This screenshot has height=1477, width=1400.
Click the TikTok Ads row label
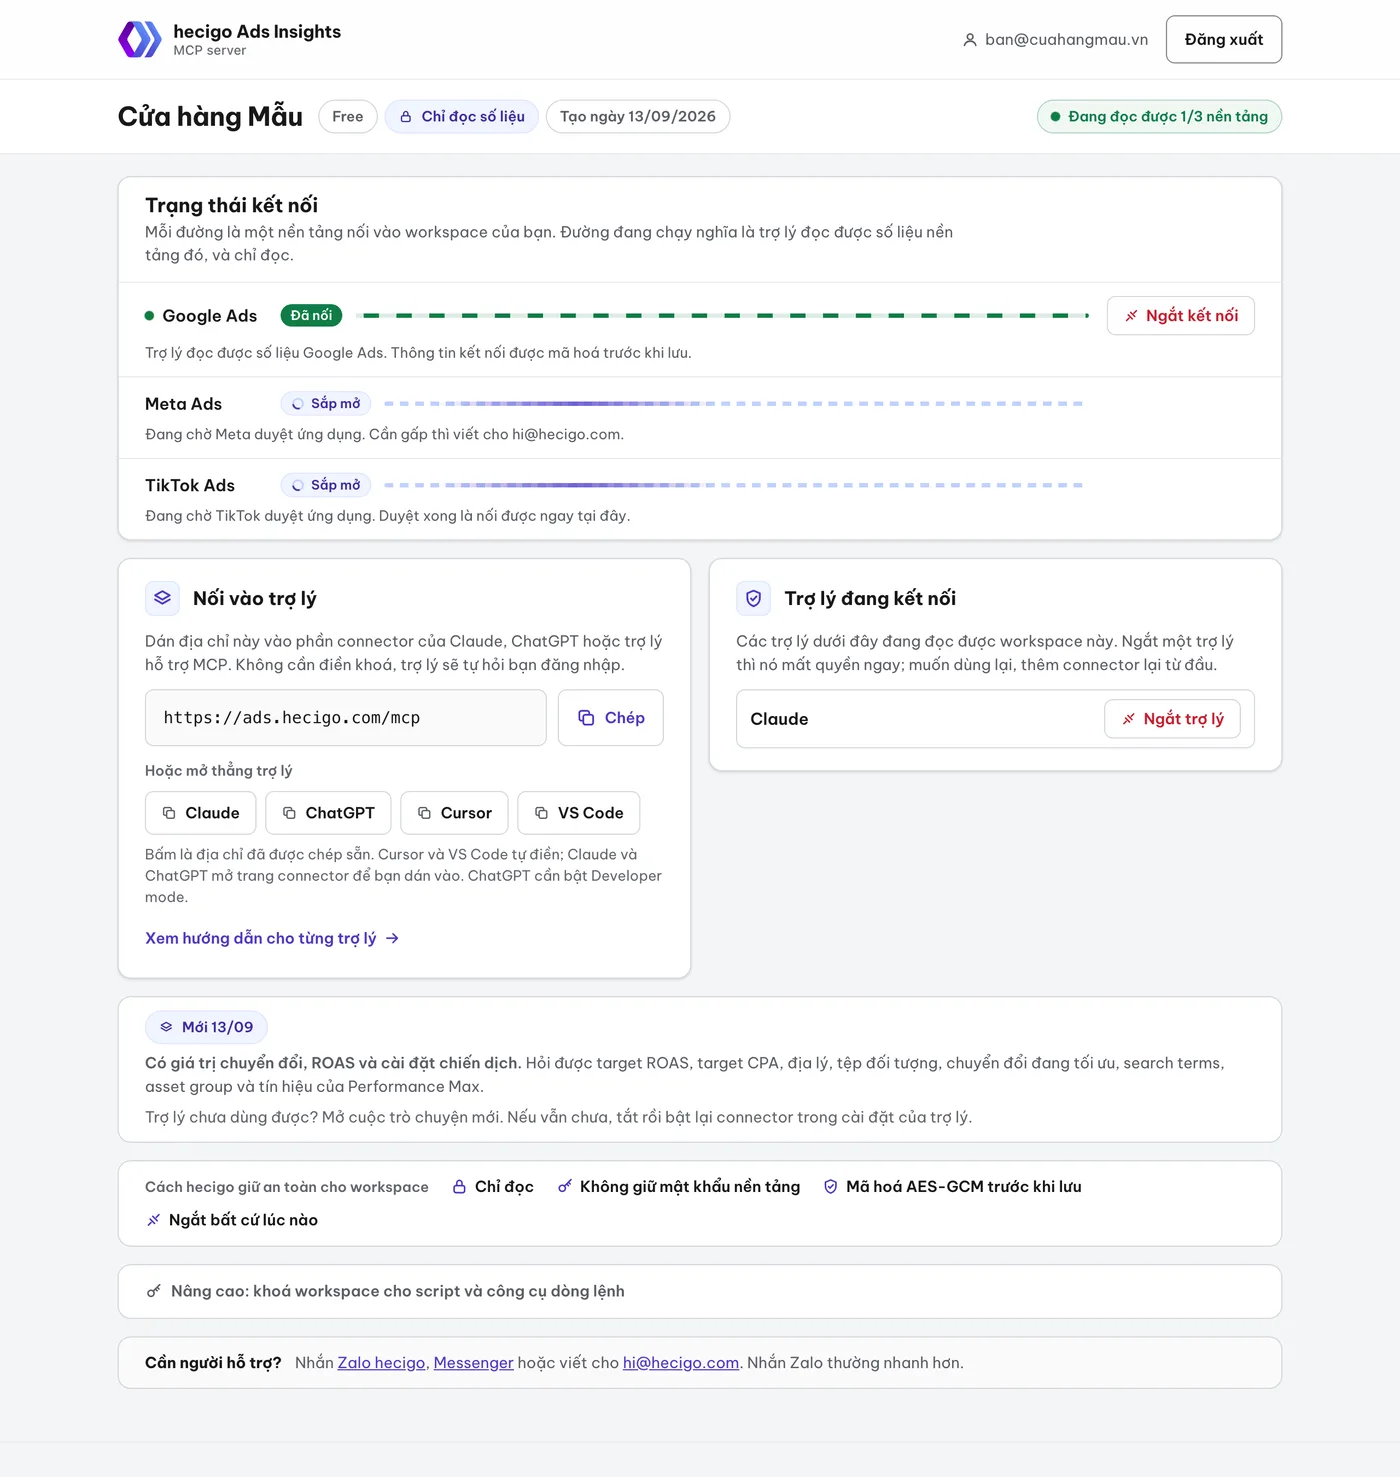pos(190,485)
